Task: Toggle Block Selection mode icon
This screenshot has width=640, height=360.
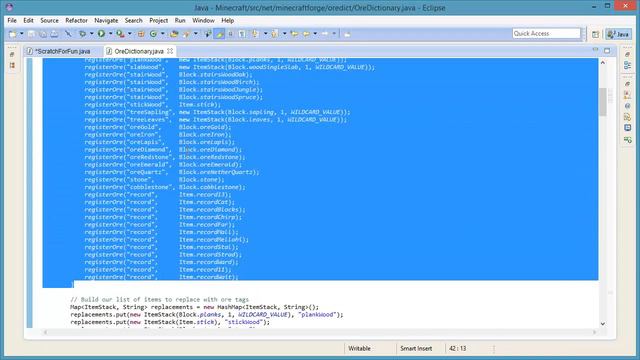Action: (231, 34)
